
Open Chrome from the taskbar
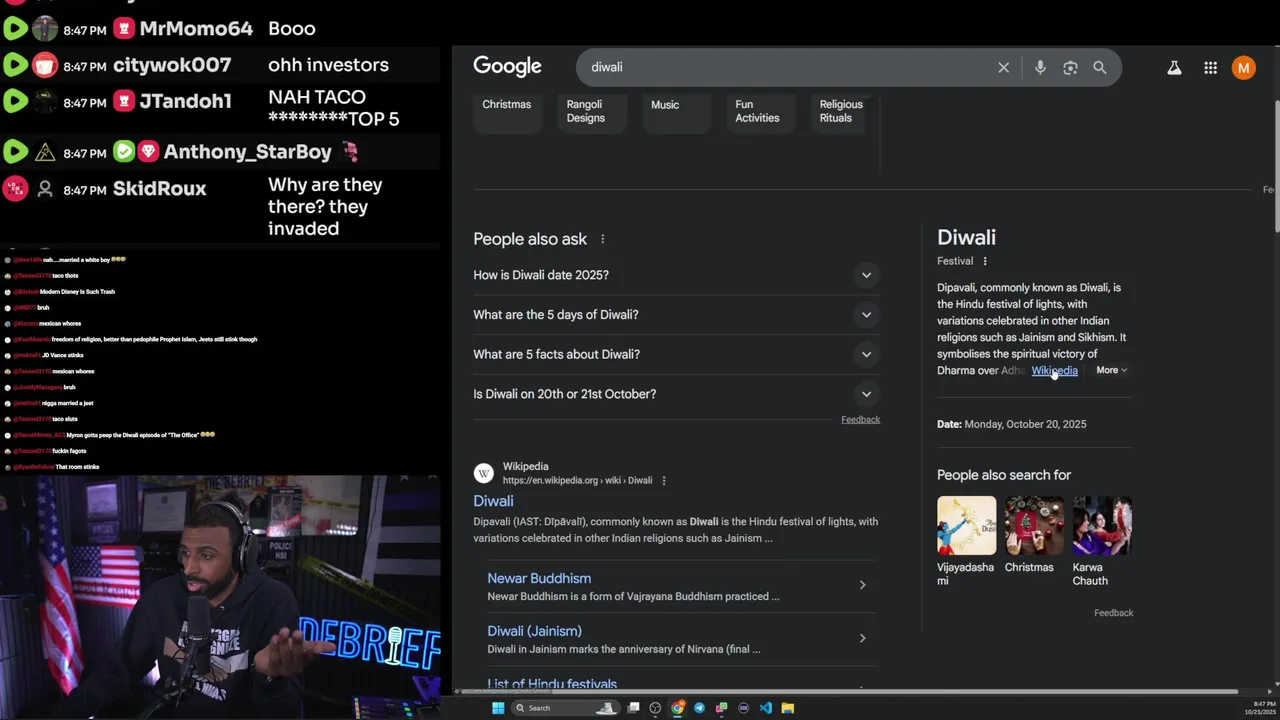pyautogui.click(x=678, y=708)
